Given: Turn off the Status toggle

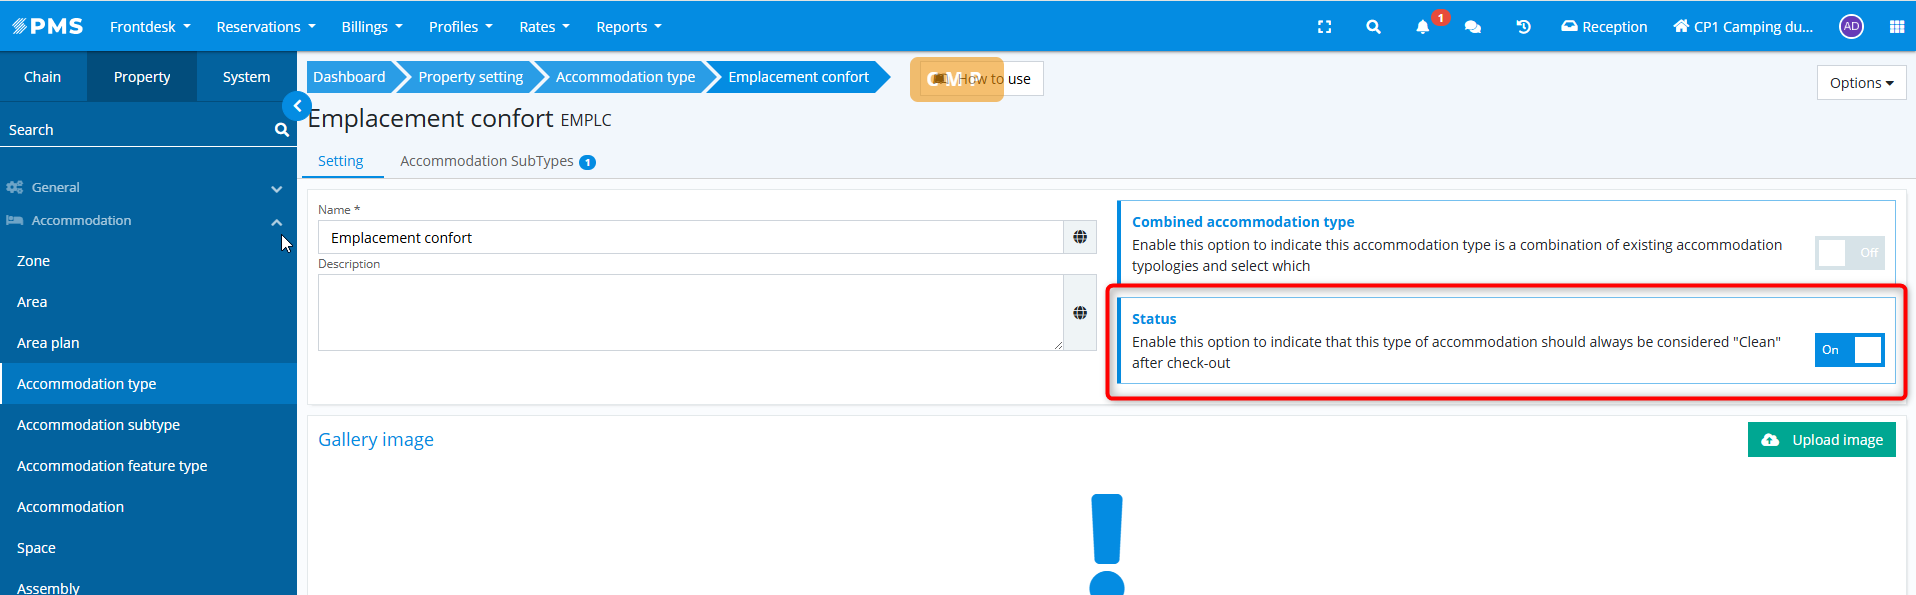Looking at the screenshot, I should coord(1849,350).
